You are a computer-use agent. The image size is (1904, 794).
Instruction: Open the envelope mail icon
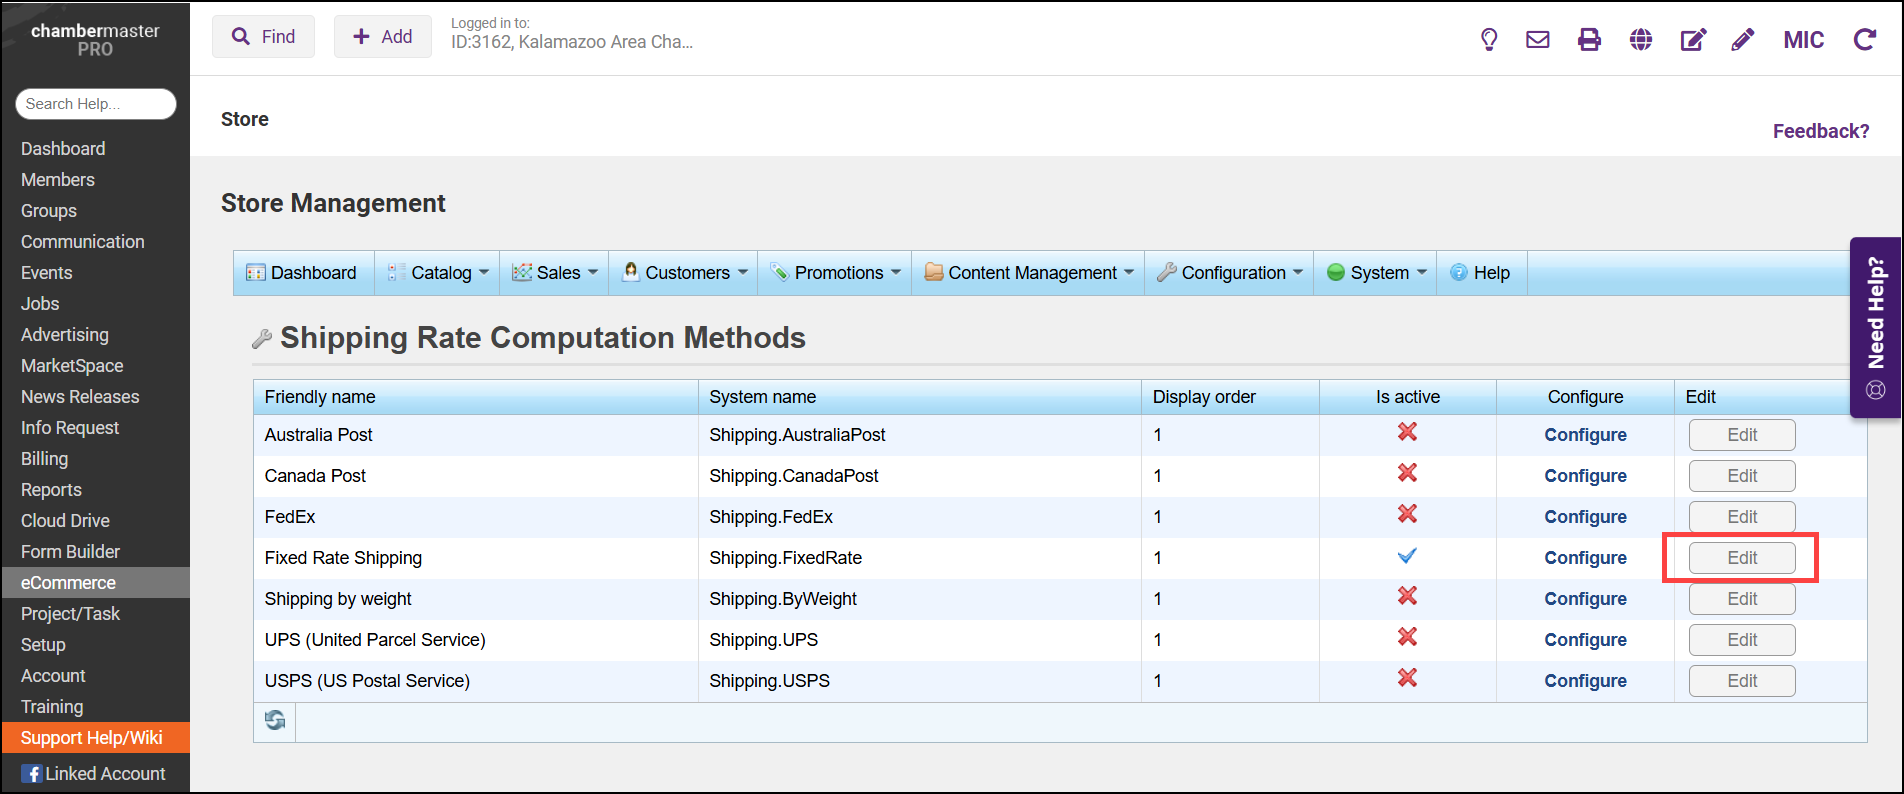tap(1538, 40)
